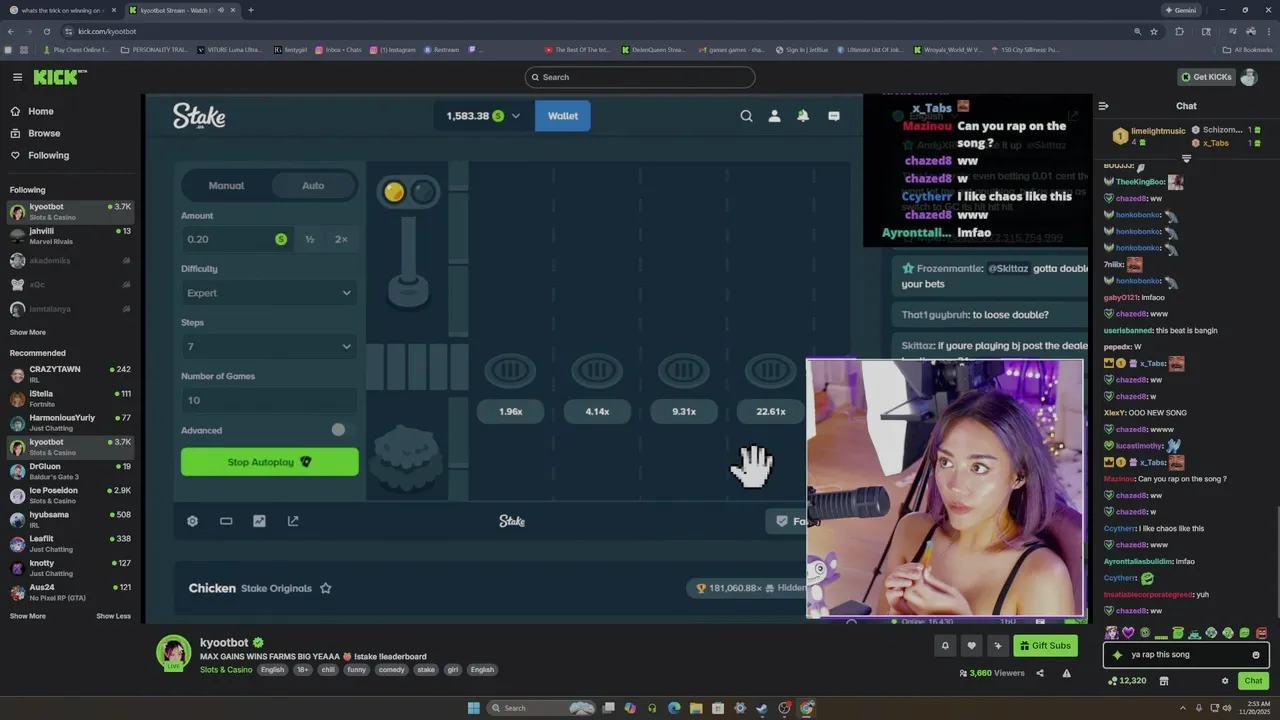Open Steam from taskbar
Screen dimensions: 1280x720
tap(762, 708)
